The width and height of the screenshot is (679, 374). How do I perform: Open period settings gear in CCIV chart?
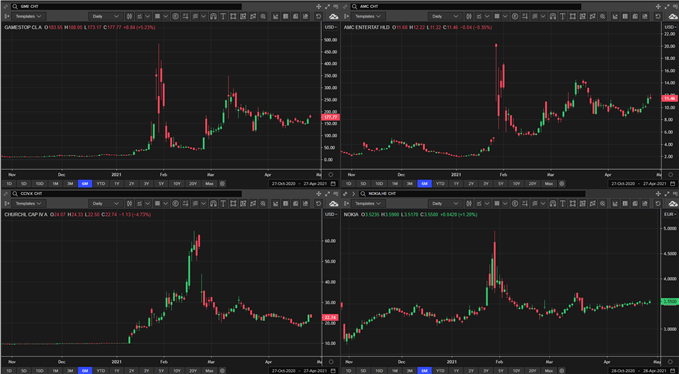pyautogui.click(x=222, y=371)
